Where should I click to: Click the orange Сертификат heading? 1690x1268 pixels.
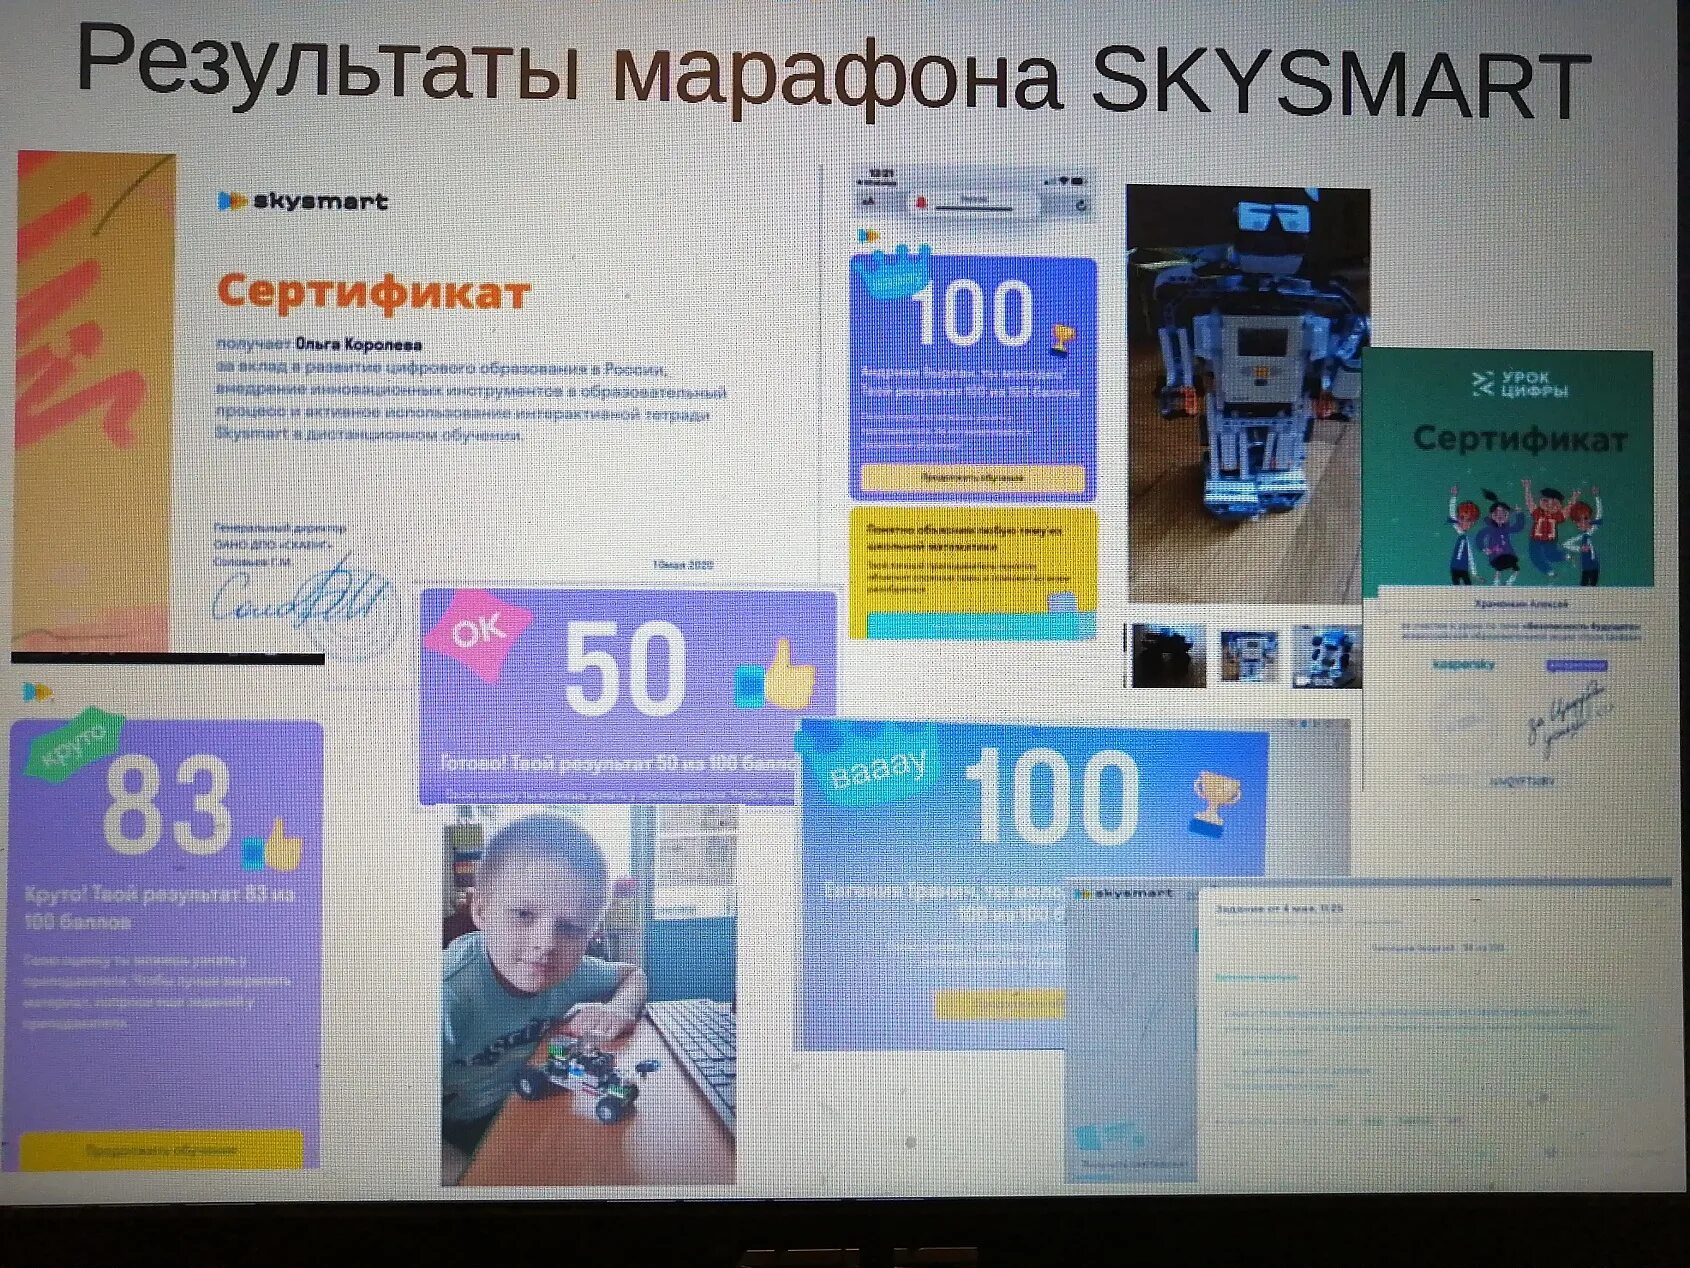point(373,292)
